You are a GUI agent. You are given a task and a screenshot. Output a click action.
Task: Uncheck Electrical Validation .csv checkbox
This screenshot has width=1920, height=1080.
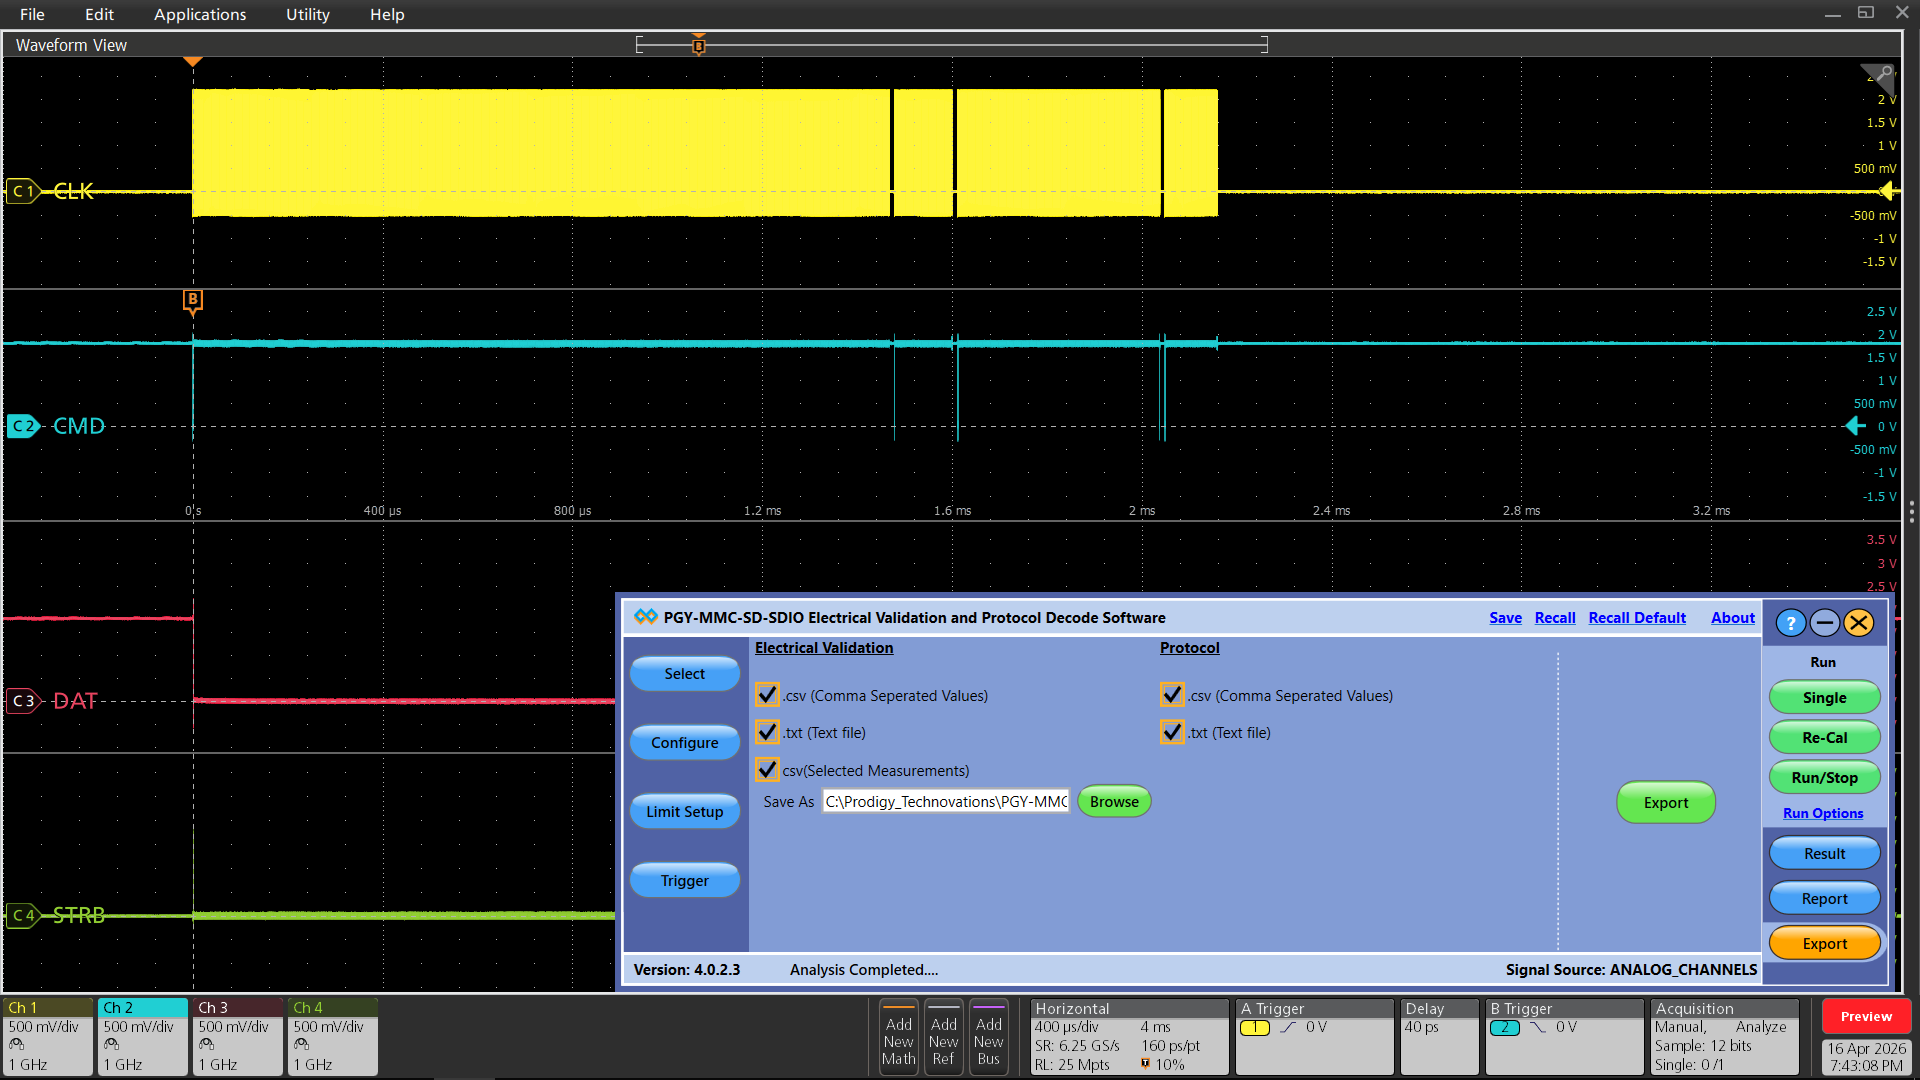click(767, 695)
